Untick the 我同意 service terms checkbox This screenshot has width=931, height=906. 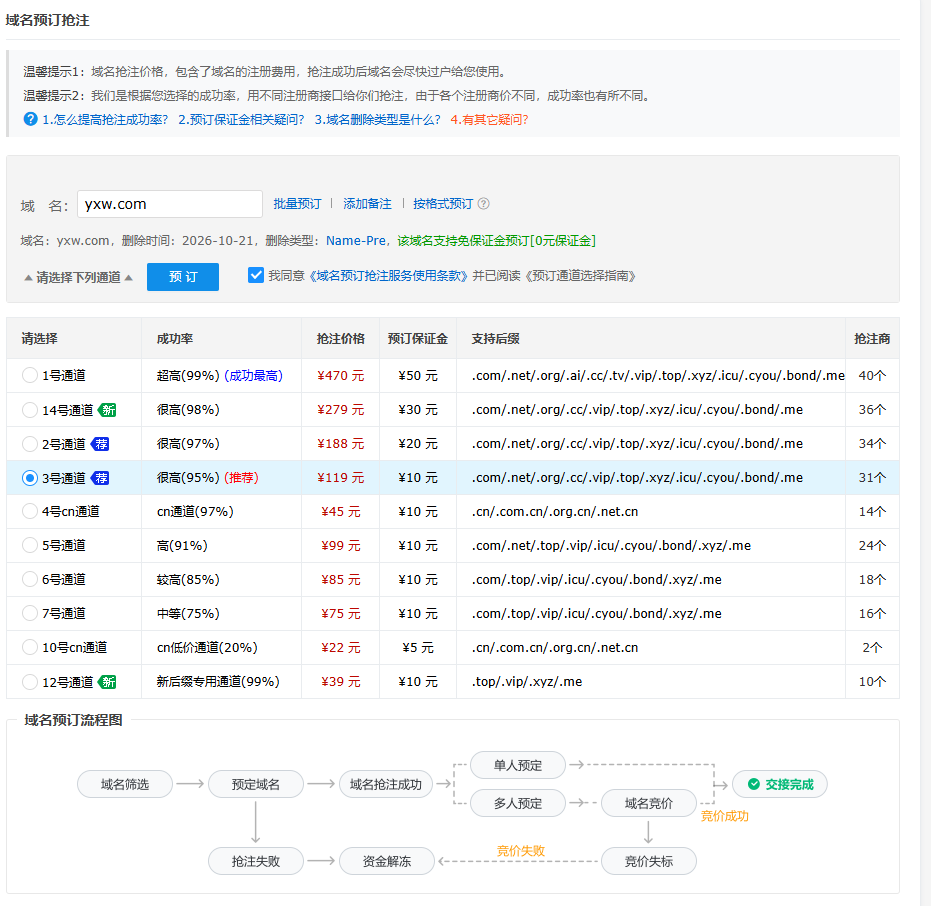click(x=256, y=275)
